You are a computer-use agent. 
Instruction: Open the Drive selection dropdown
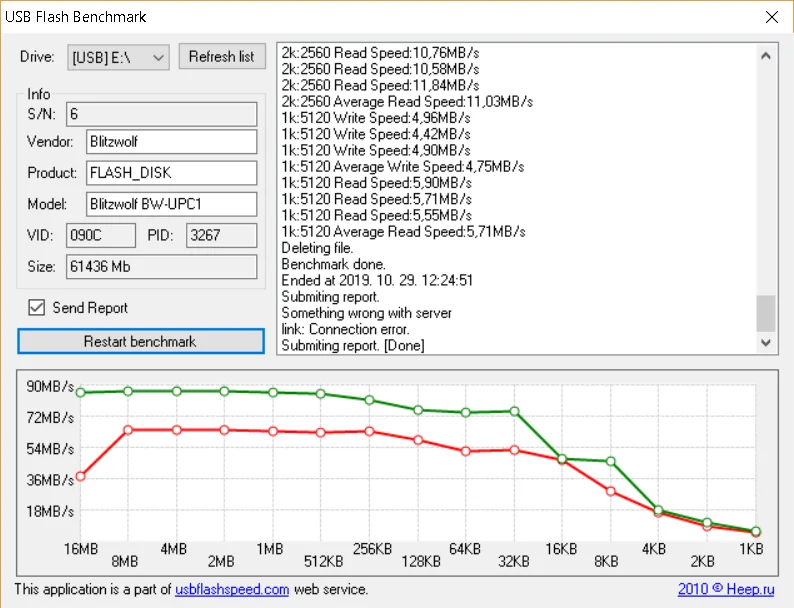118,57
